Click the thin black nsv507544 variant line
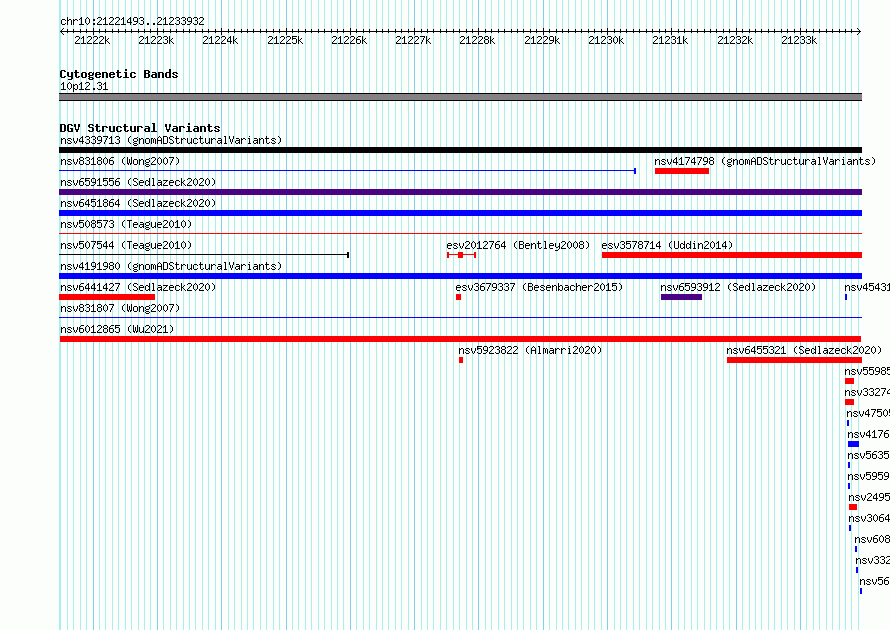 [x=204, y=255]
